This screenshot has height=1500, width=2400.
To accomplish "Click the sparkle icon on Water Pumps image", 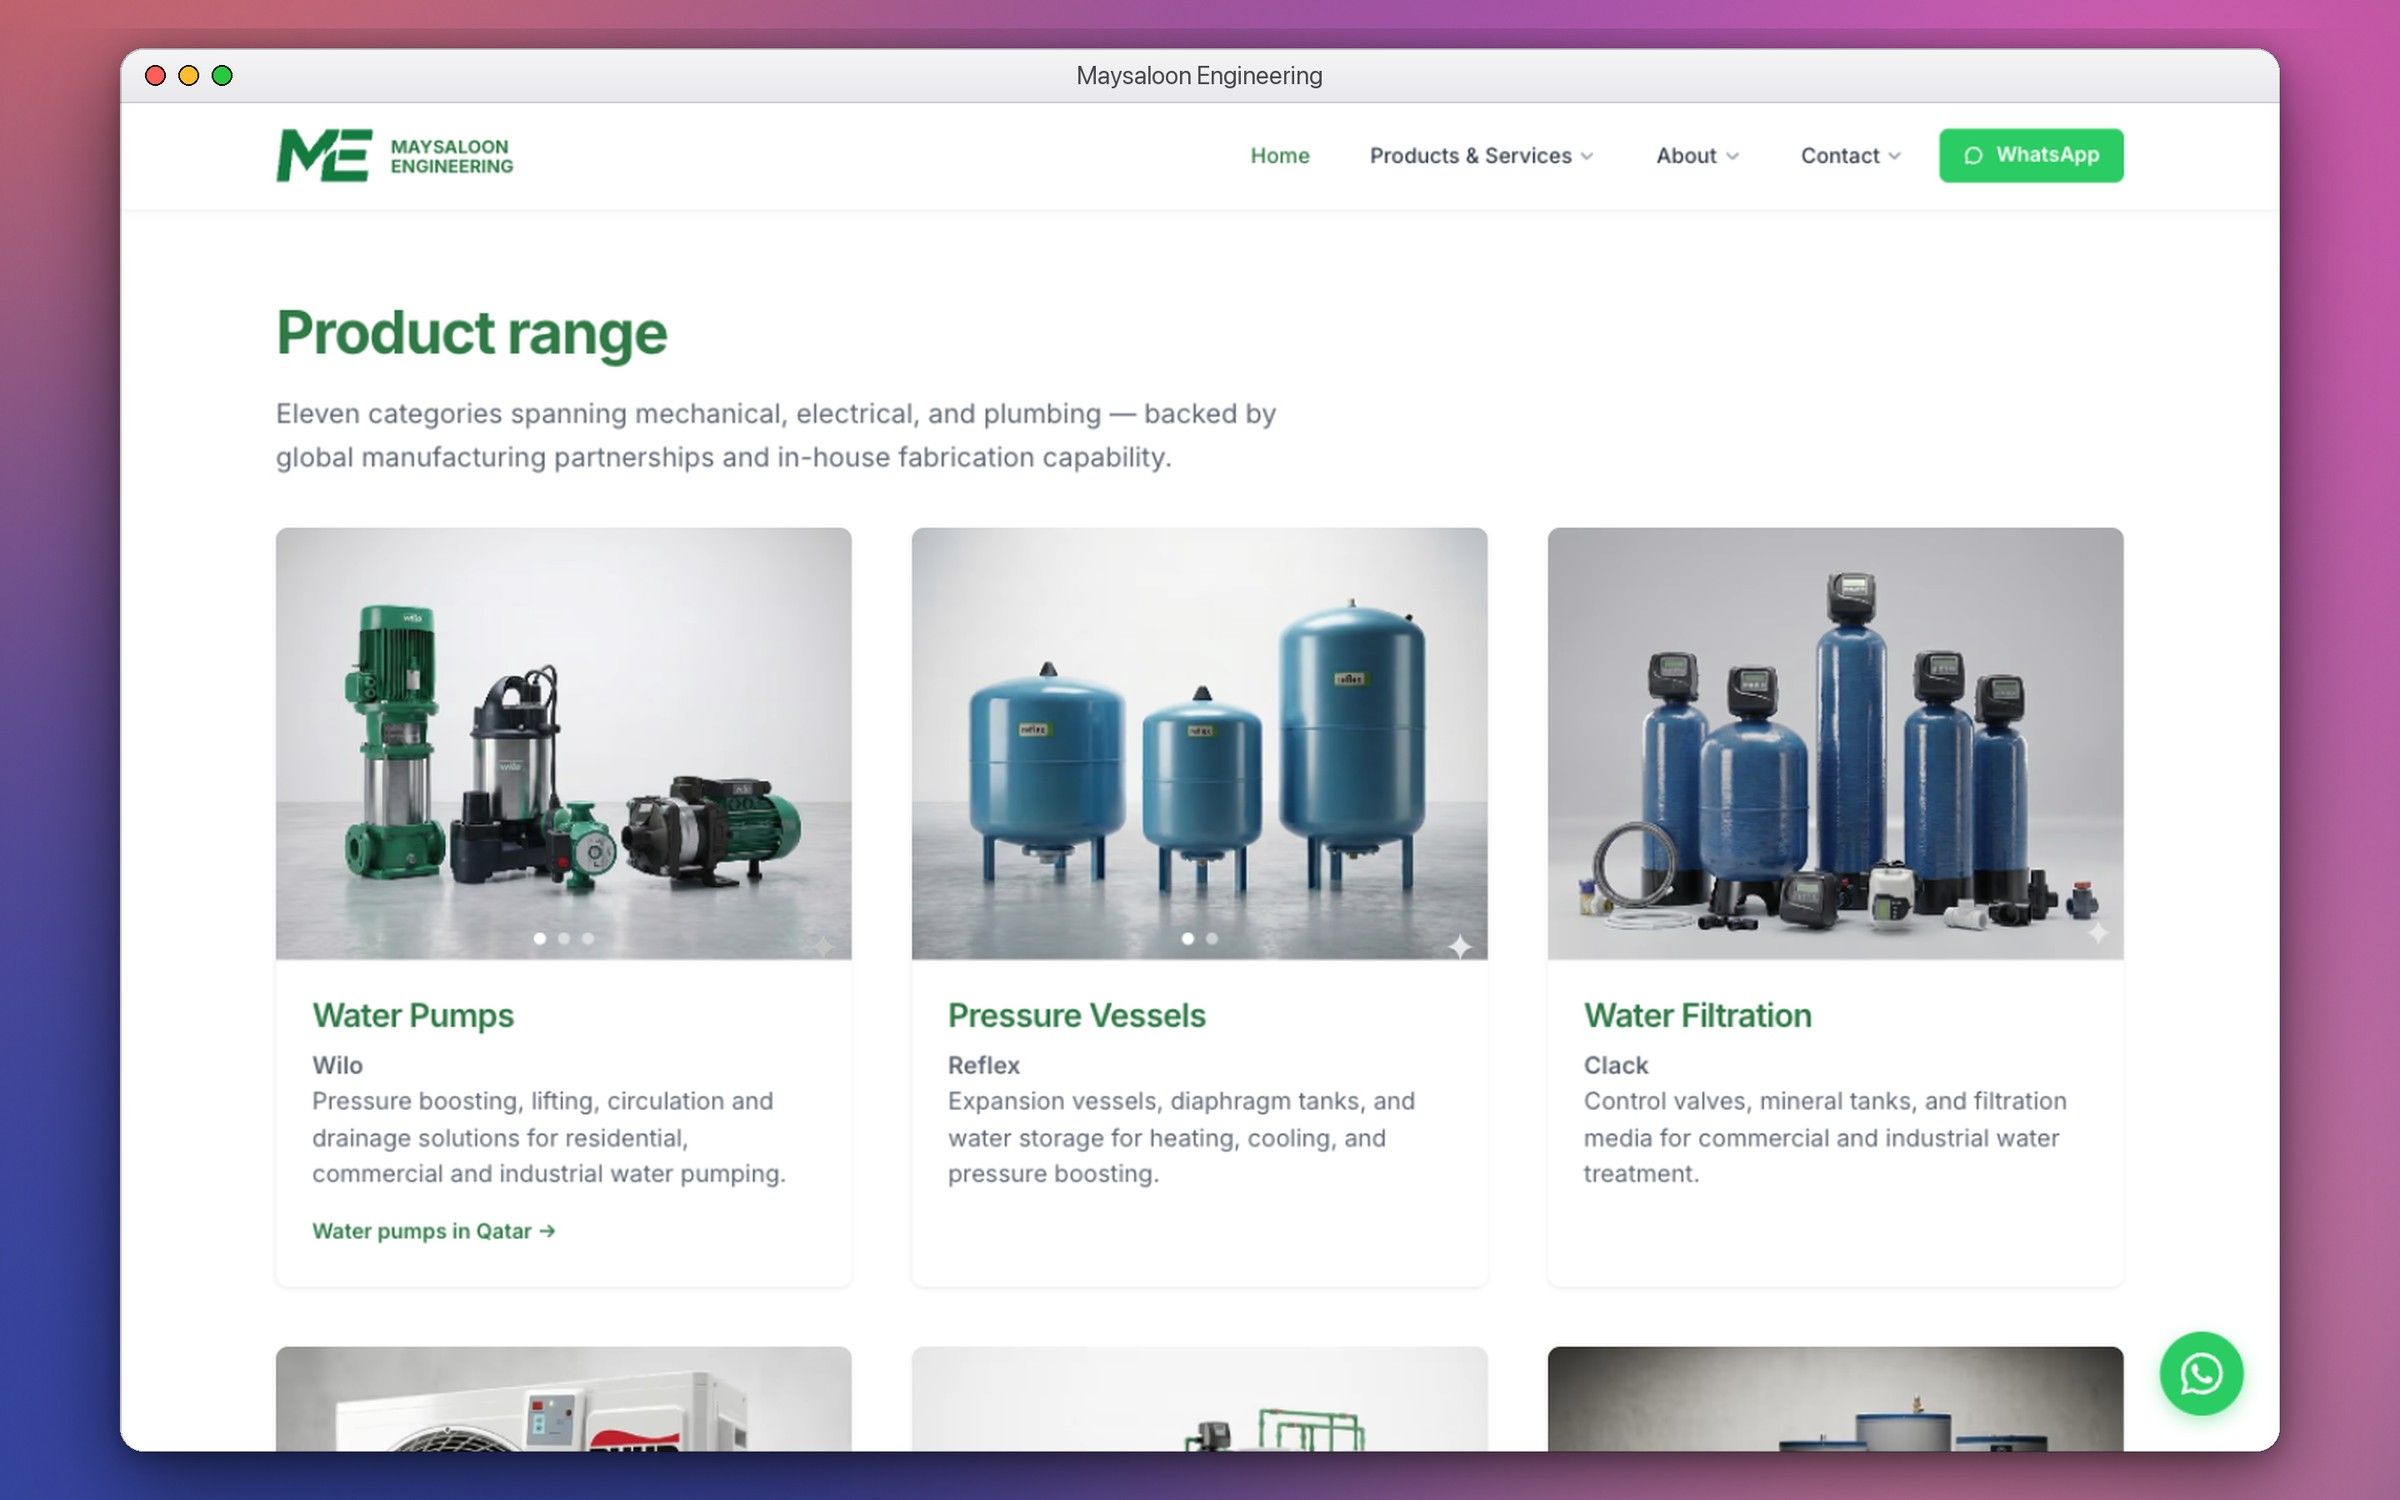I will pyautogui.click(x=823, y=945).
